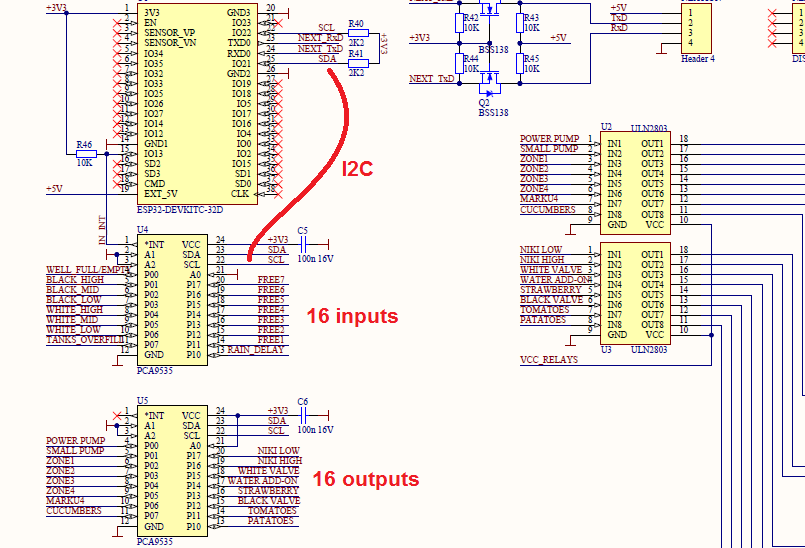The image size is (805, 548).
Task: Click resistor R45 10K
Action: click(x=520, y=63)
